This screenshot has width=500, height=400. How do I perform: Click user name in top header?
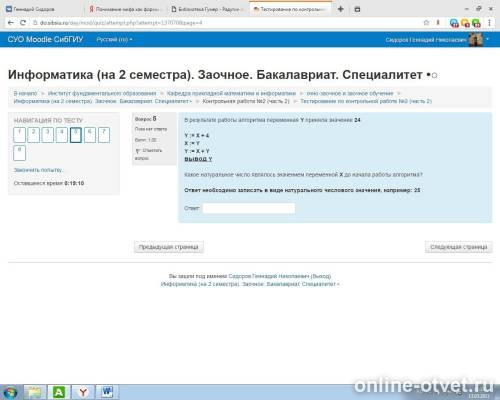[426, 40]
